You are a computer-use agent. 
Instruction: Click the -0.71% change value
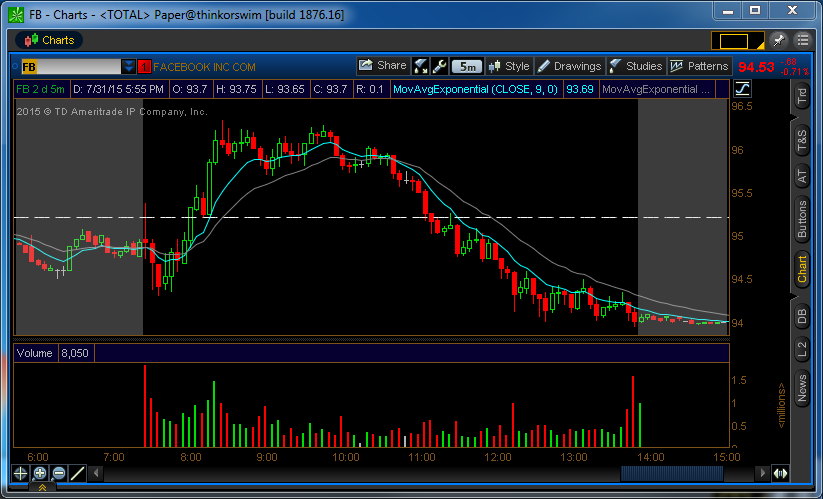pos(795,72)
